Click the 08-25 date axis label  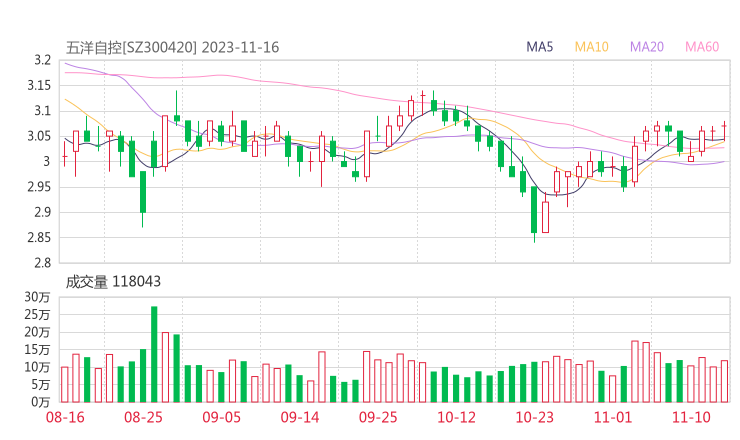pyautogui.click(x=143, y=417)
